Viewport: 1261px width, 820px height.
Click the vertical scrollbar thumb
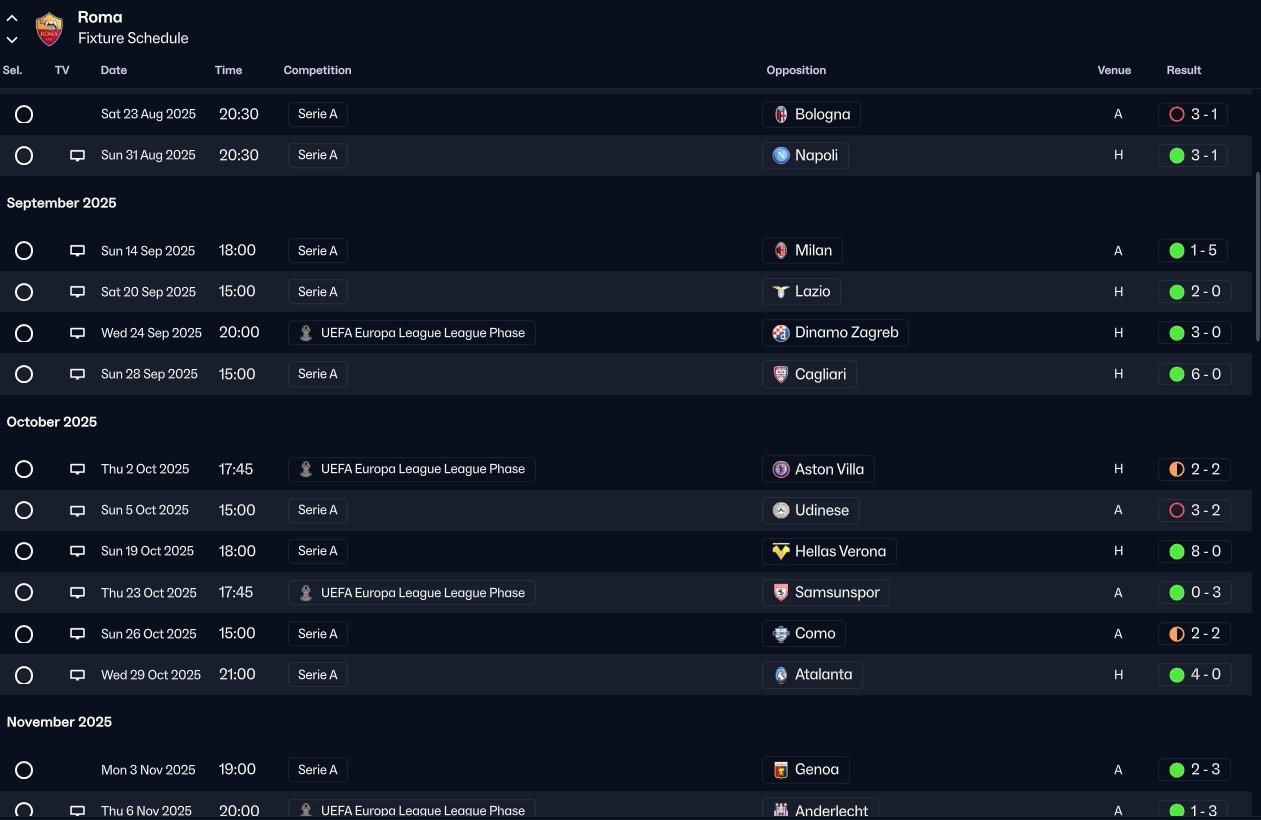tap(1257, 258)
